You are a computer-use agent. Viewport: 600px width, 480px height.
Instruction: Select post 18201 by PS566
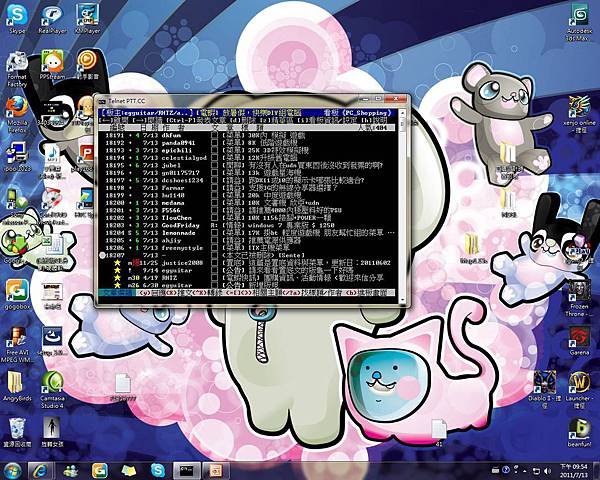pyautogui.click(x=246, y=210)
